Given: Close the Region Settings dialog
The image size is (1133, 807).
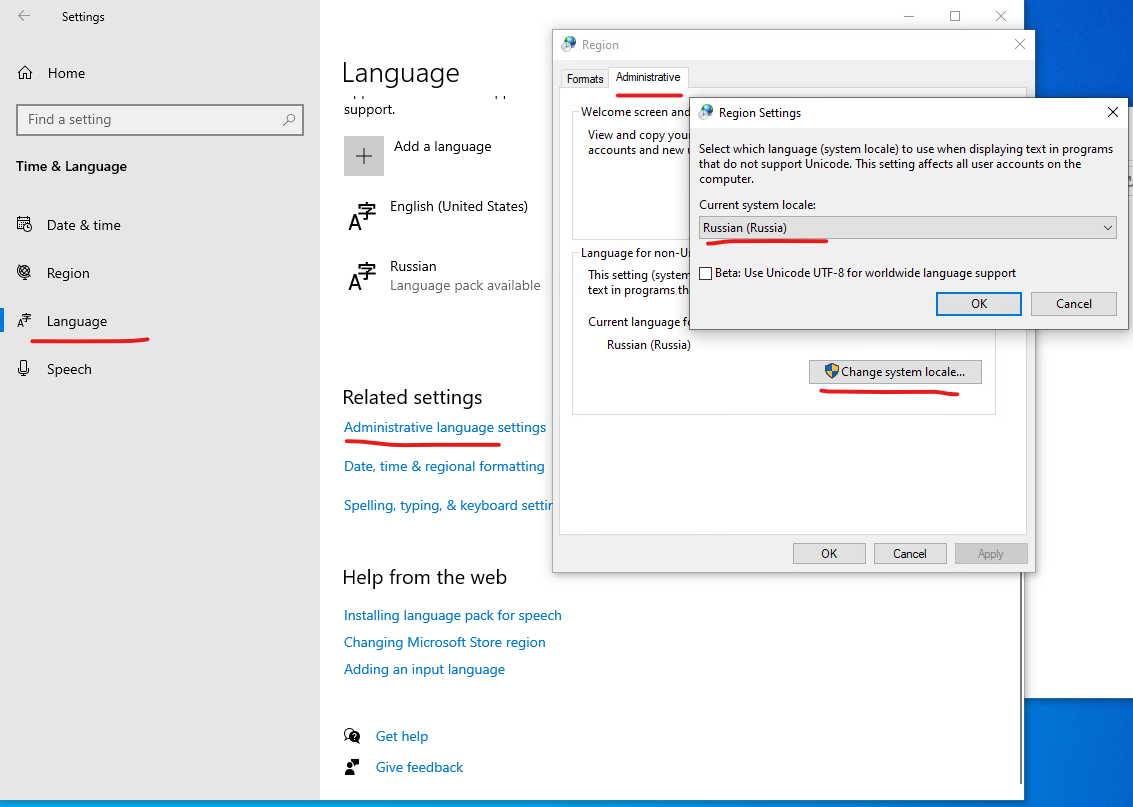Looking at the screenshot, I should 1113,112.
